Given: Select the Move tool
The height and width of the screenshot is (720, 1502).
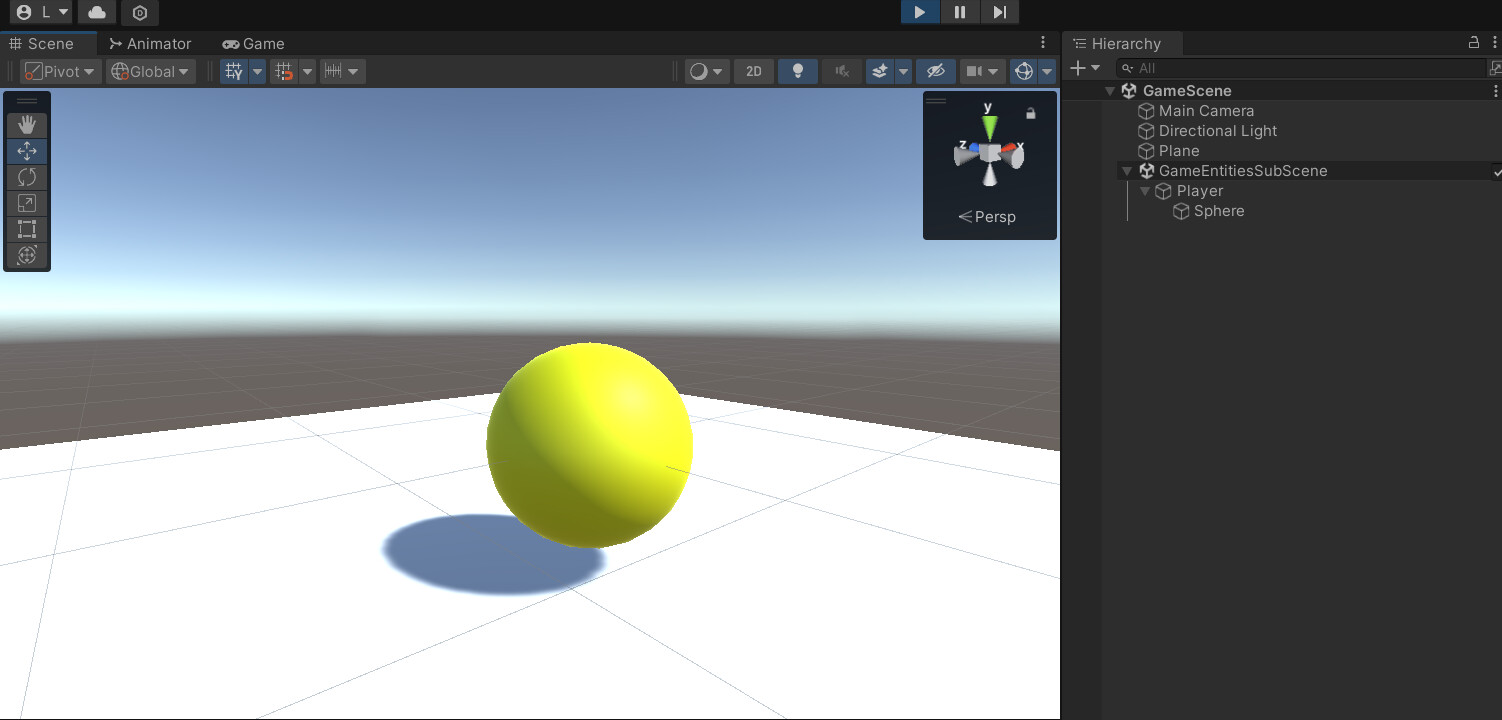Looking at the screenshot, I should click(x=26, y=151).
